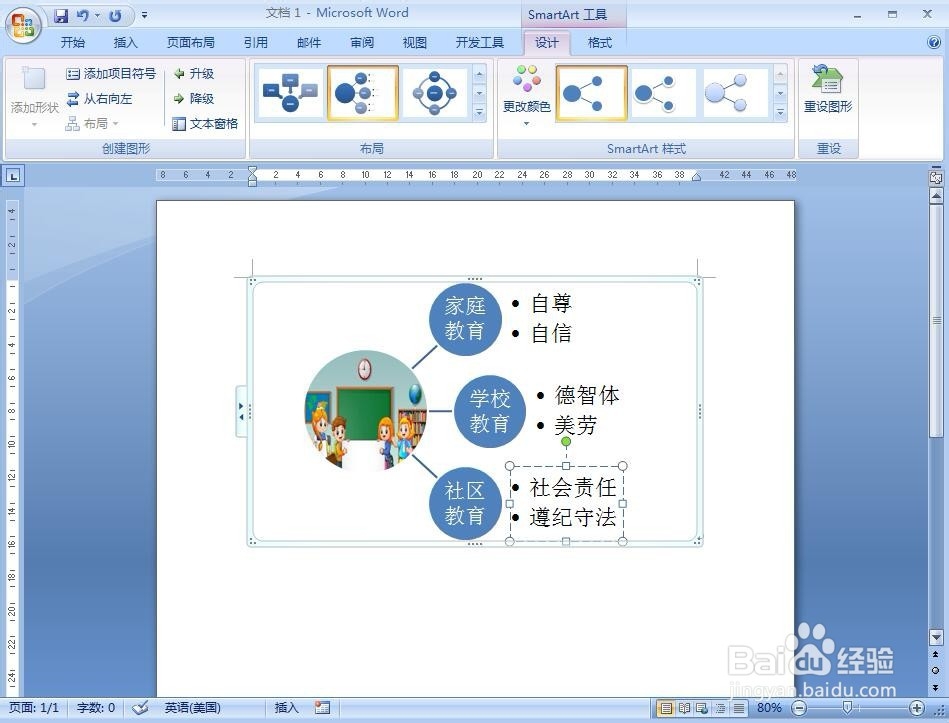The width and height of the screenshot is (949, 723).
Task: Click the Office button logo
Action: (23, 25)
